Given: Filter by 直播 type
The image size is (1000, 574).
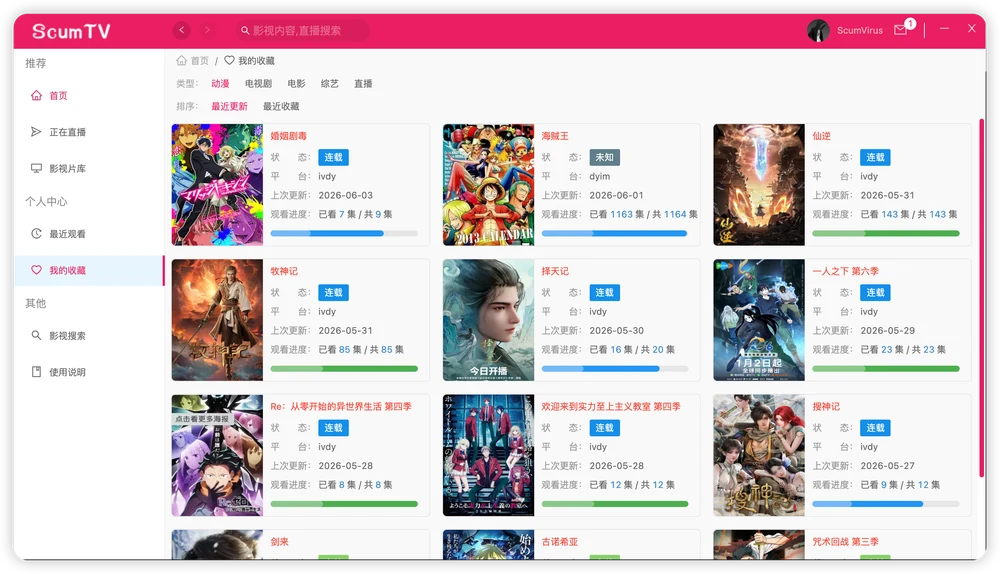Looking at the screenshot, I should [x=364, y=84].
